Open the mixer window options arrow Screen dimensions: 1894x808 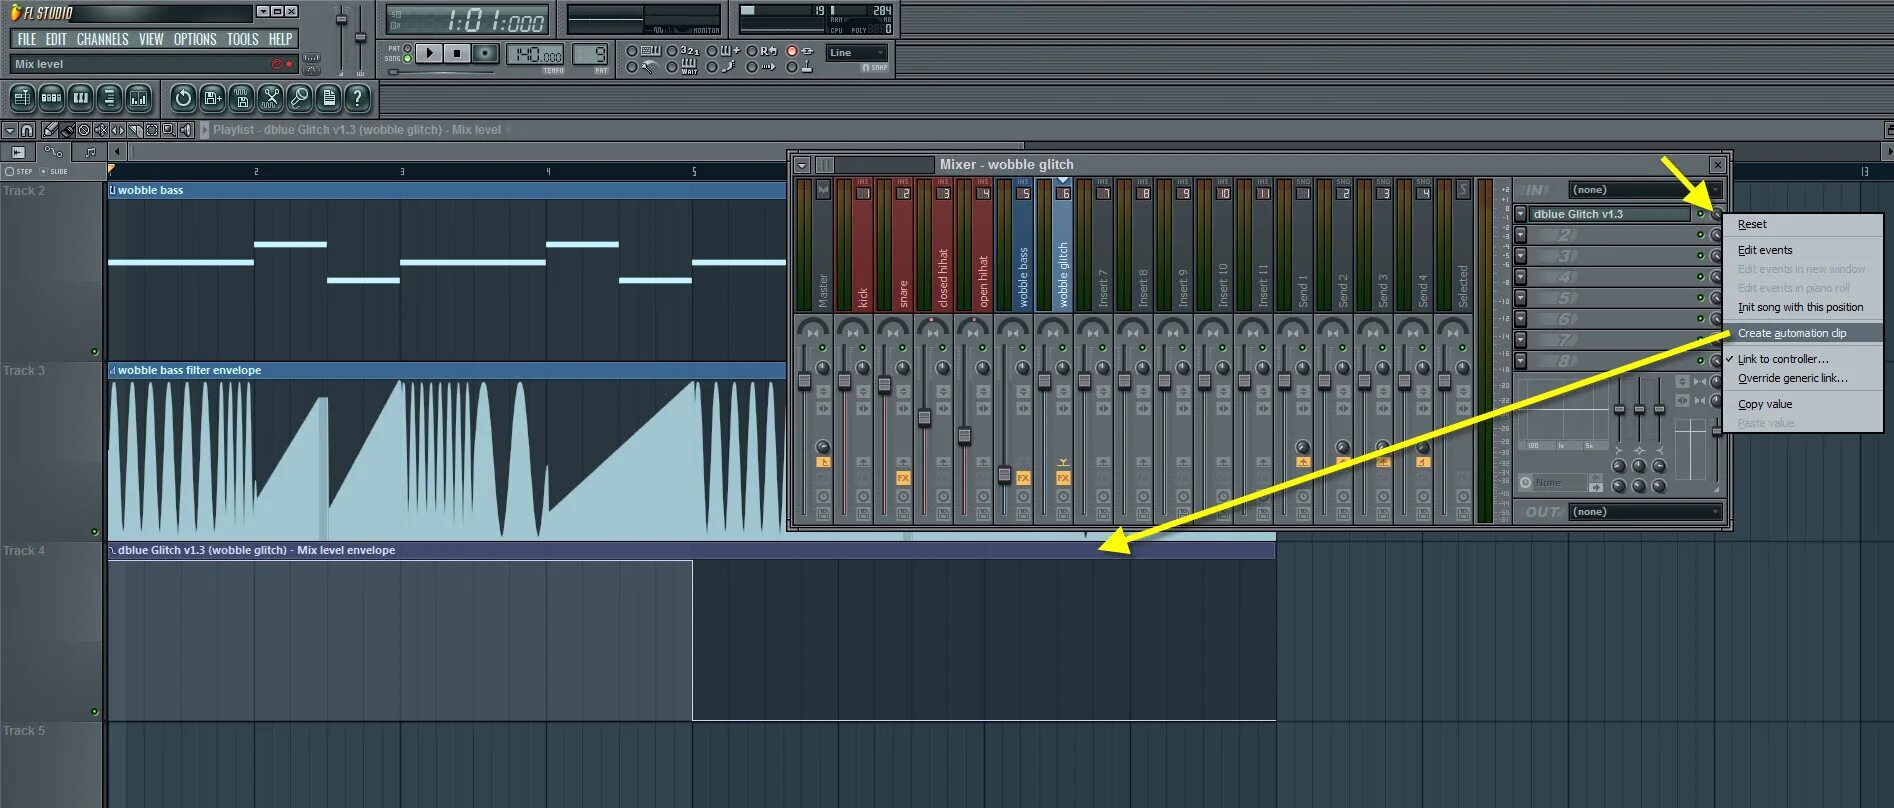(802, 165)
